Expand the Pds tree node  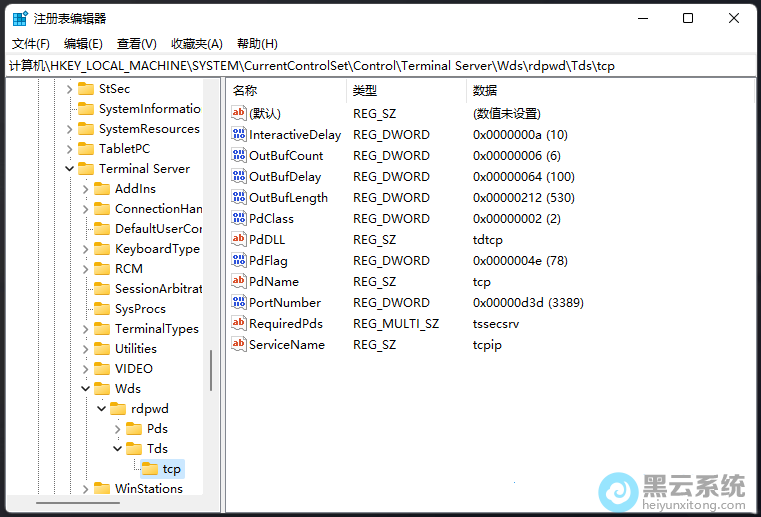click(118, 429)
